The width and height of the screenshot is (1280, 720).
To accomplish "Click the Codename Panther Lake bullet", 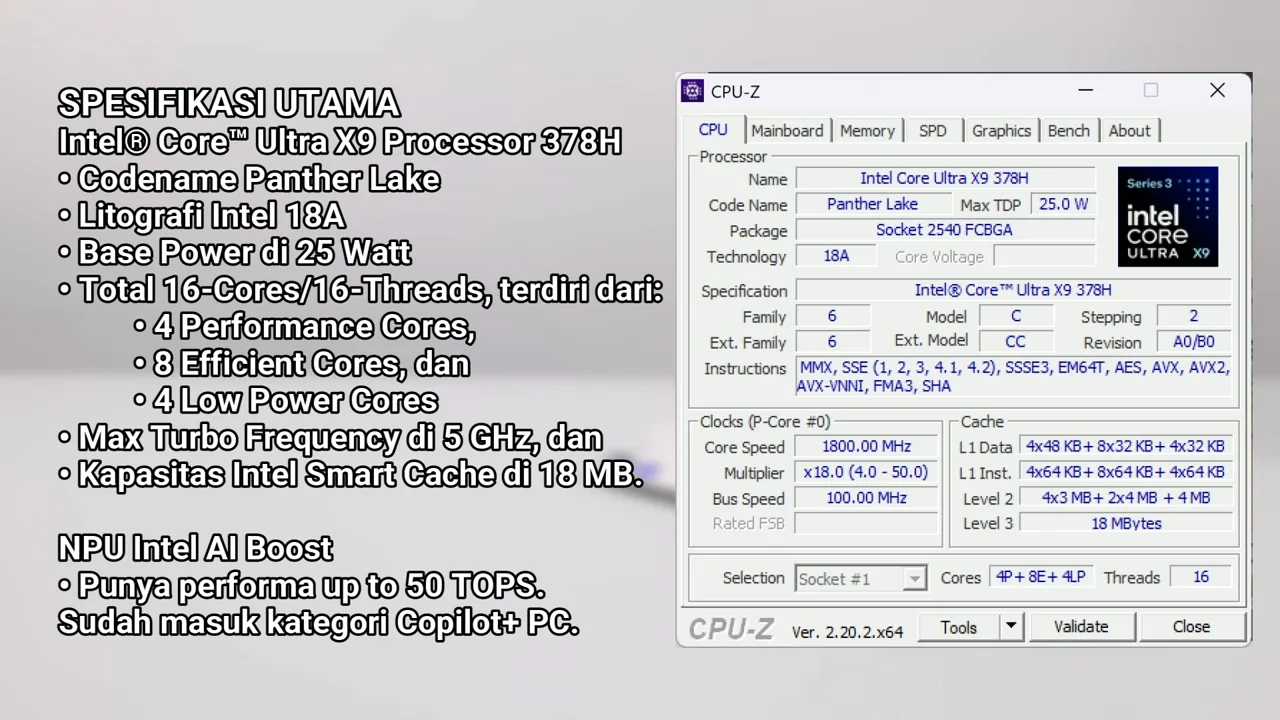I will [x=249, y=179].
